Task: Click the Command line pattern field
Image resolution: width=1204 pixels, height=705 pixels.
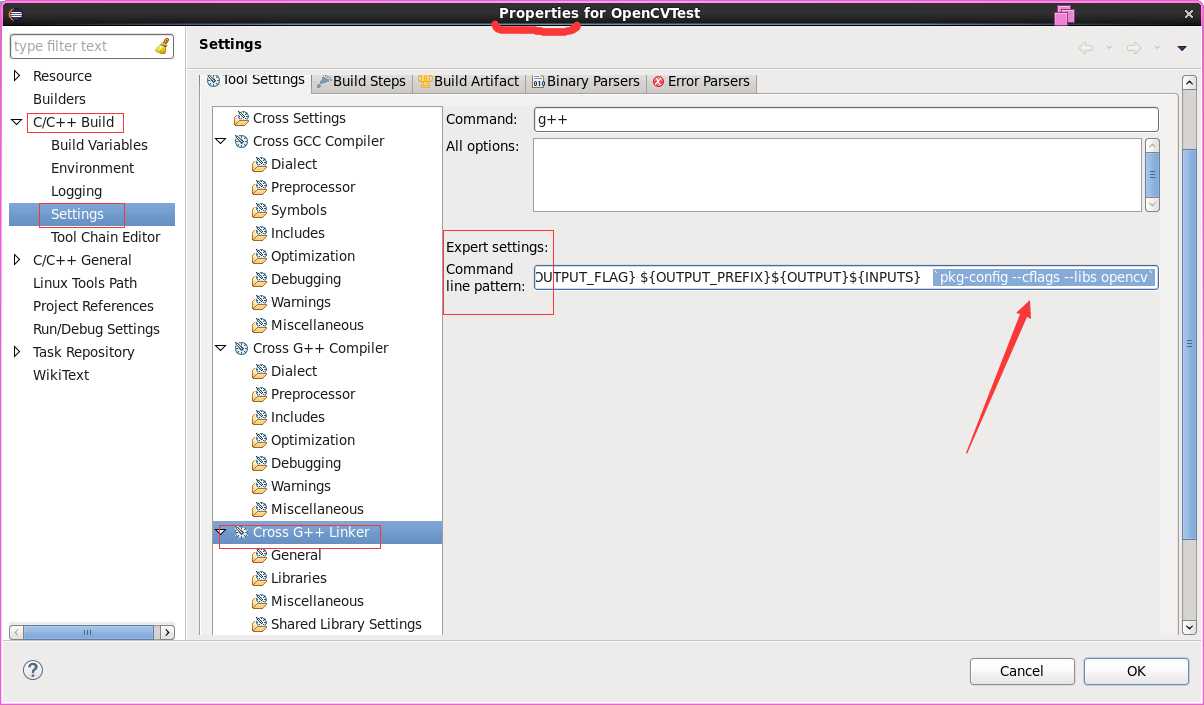Action: 846,277
